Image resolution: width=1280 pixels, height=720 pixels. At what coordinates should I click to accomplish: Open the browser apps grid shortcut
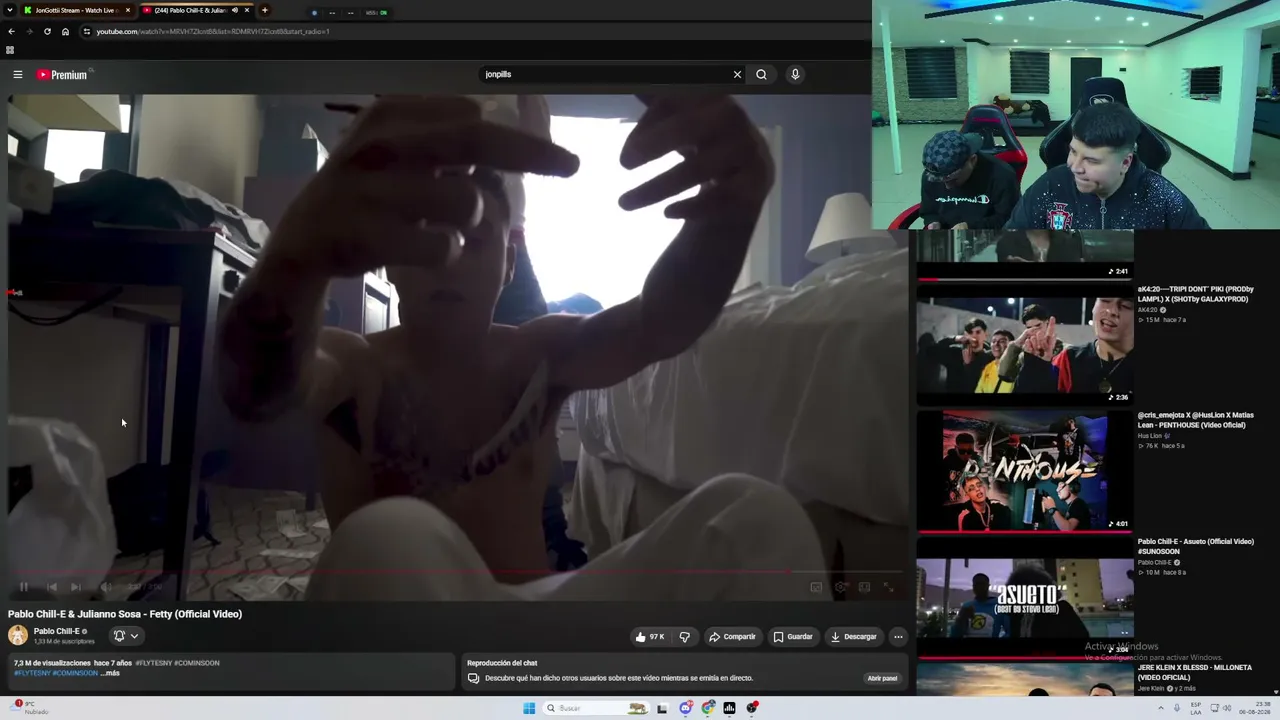tap(10, 50)
